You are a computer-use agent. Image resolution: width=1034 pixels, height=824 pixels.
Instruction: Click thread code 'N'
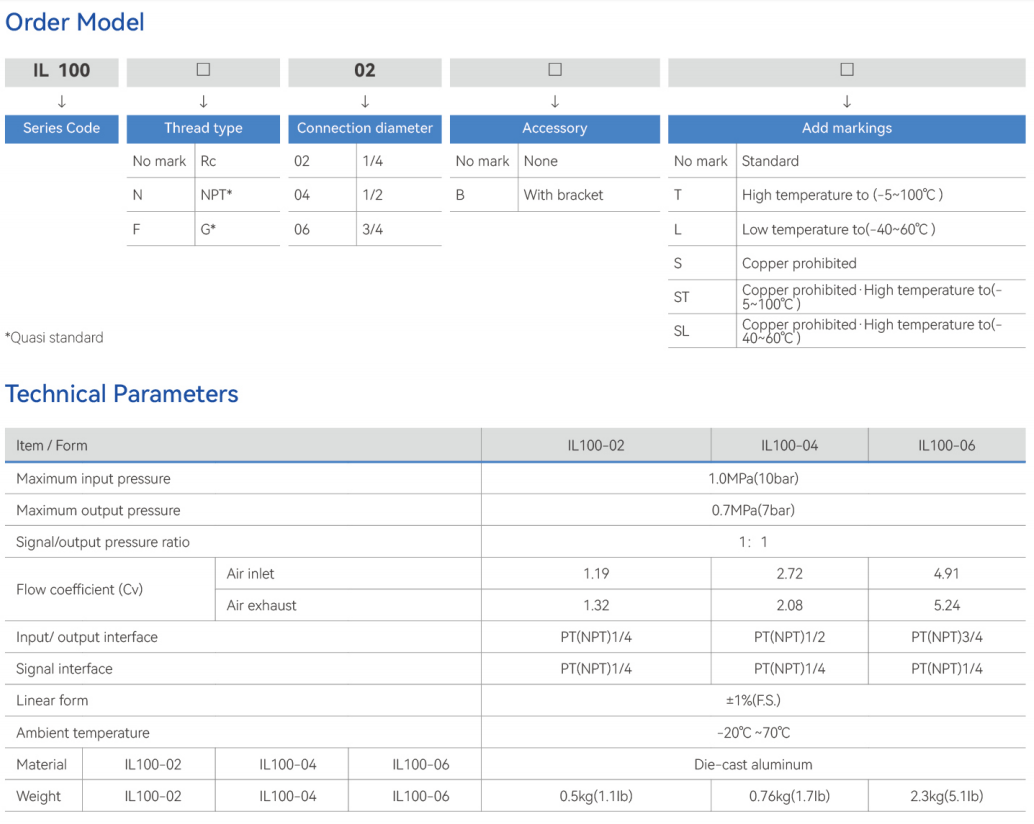coord(137,195)
